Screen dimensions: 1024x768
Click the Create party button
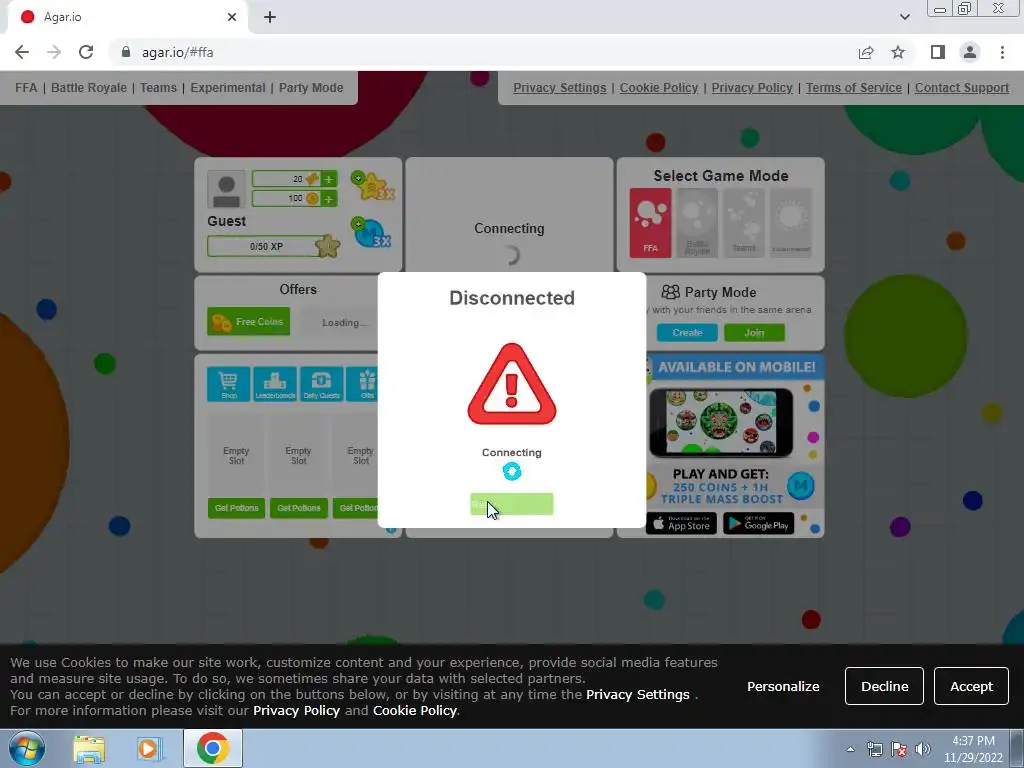click(x=687, y=332)
